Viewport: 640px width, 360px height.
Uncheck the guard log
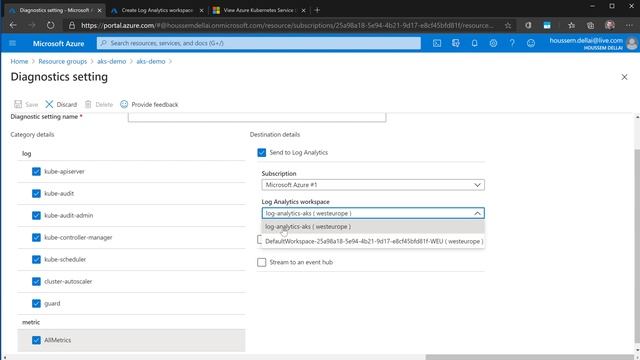tap(36, 304)
